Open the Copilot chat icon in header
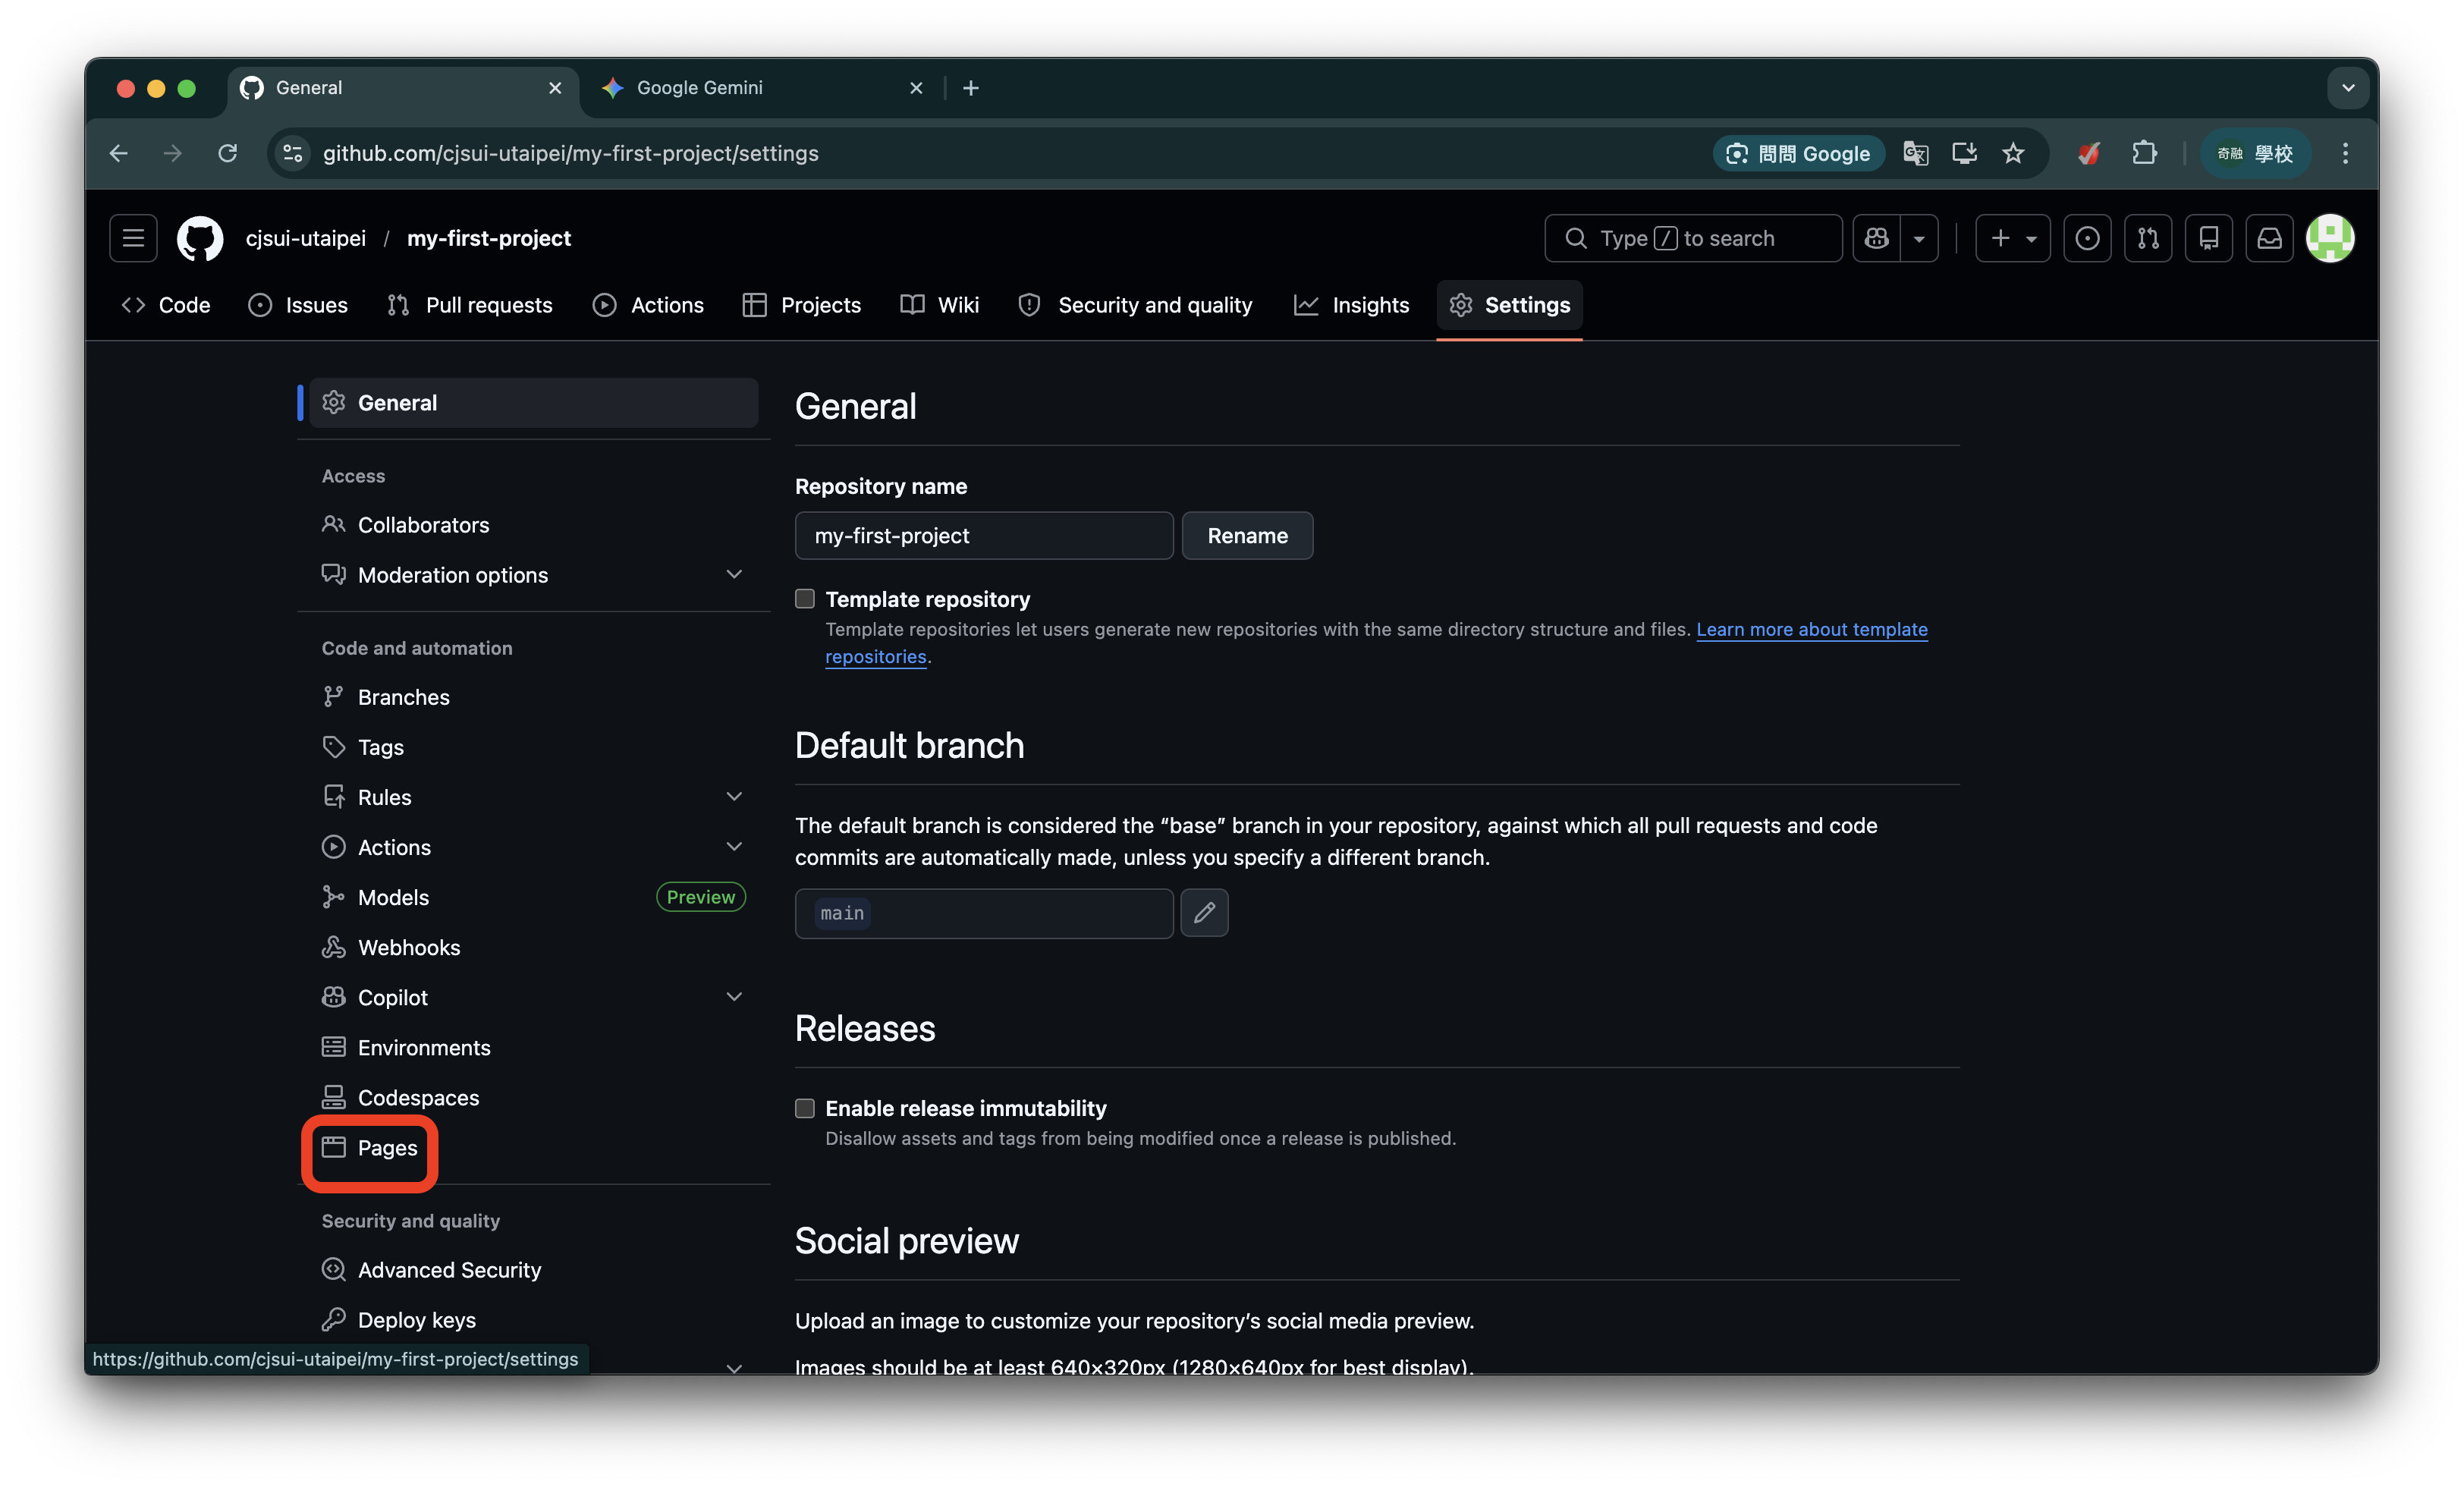 [x=1877, y=238]
